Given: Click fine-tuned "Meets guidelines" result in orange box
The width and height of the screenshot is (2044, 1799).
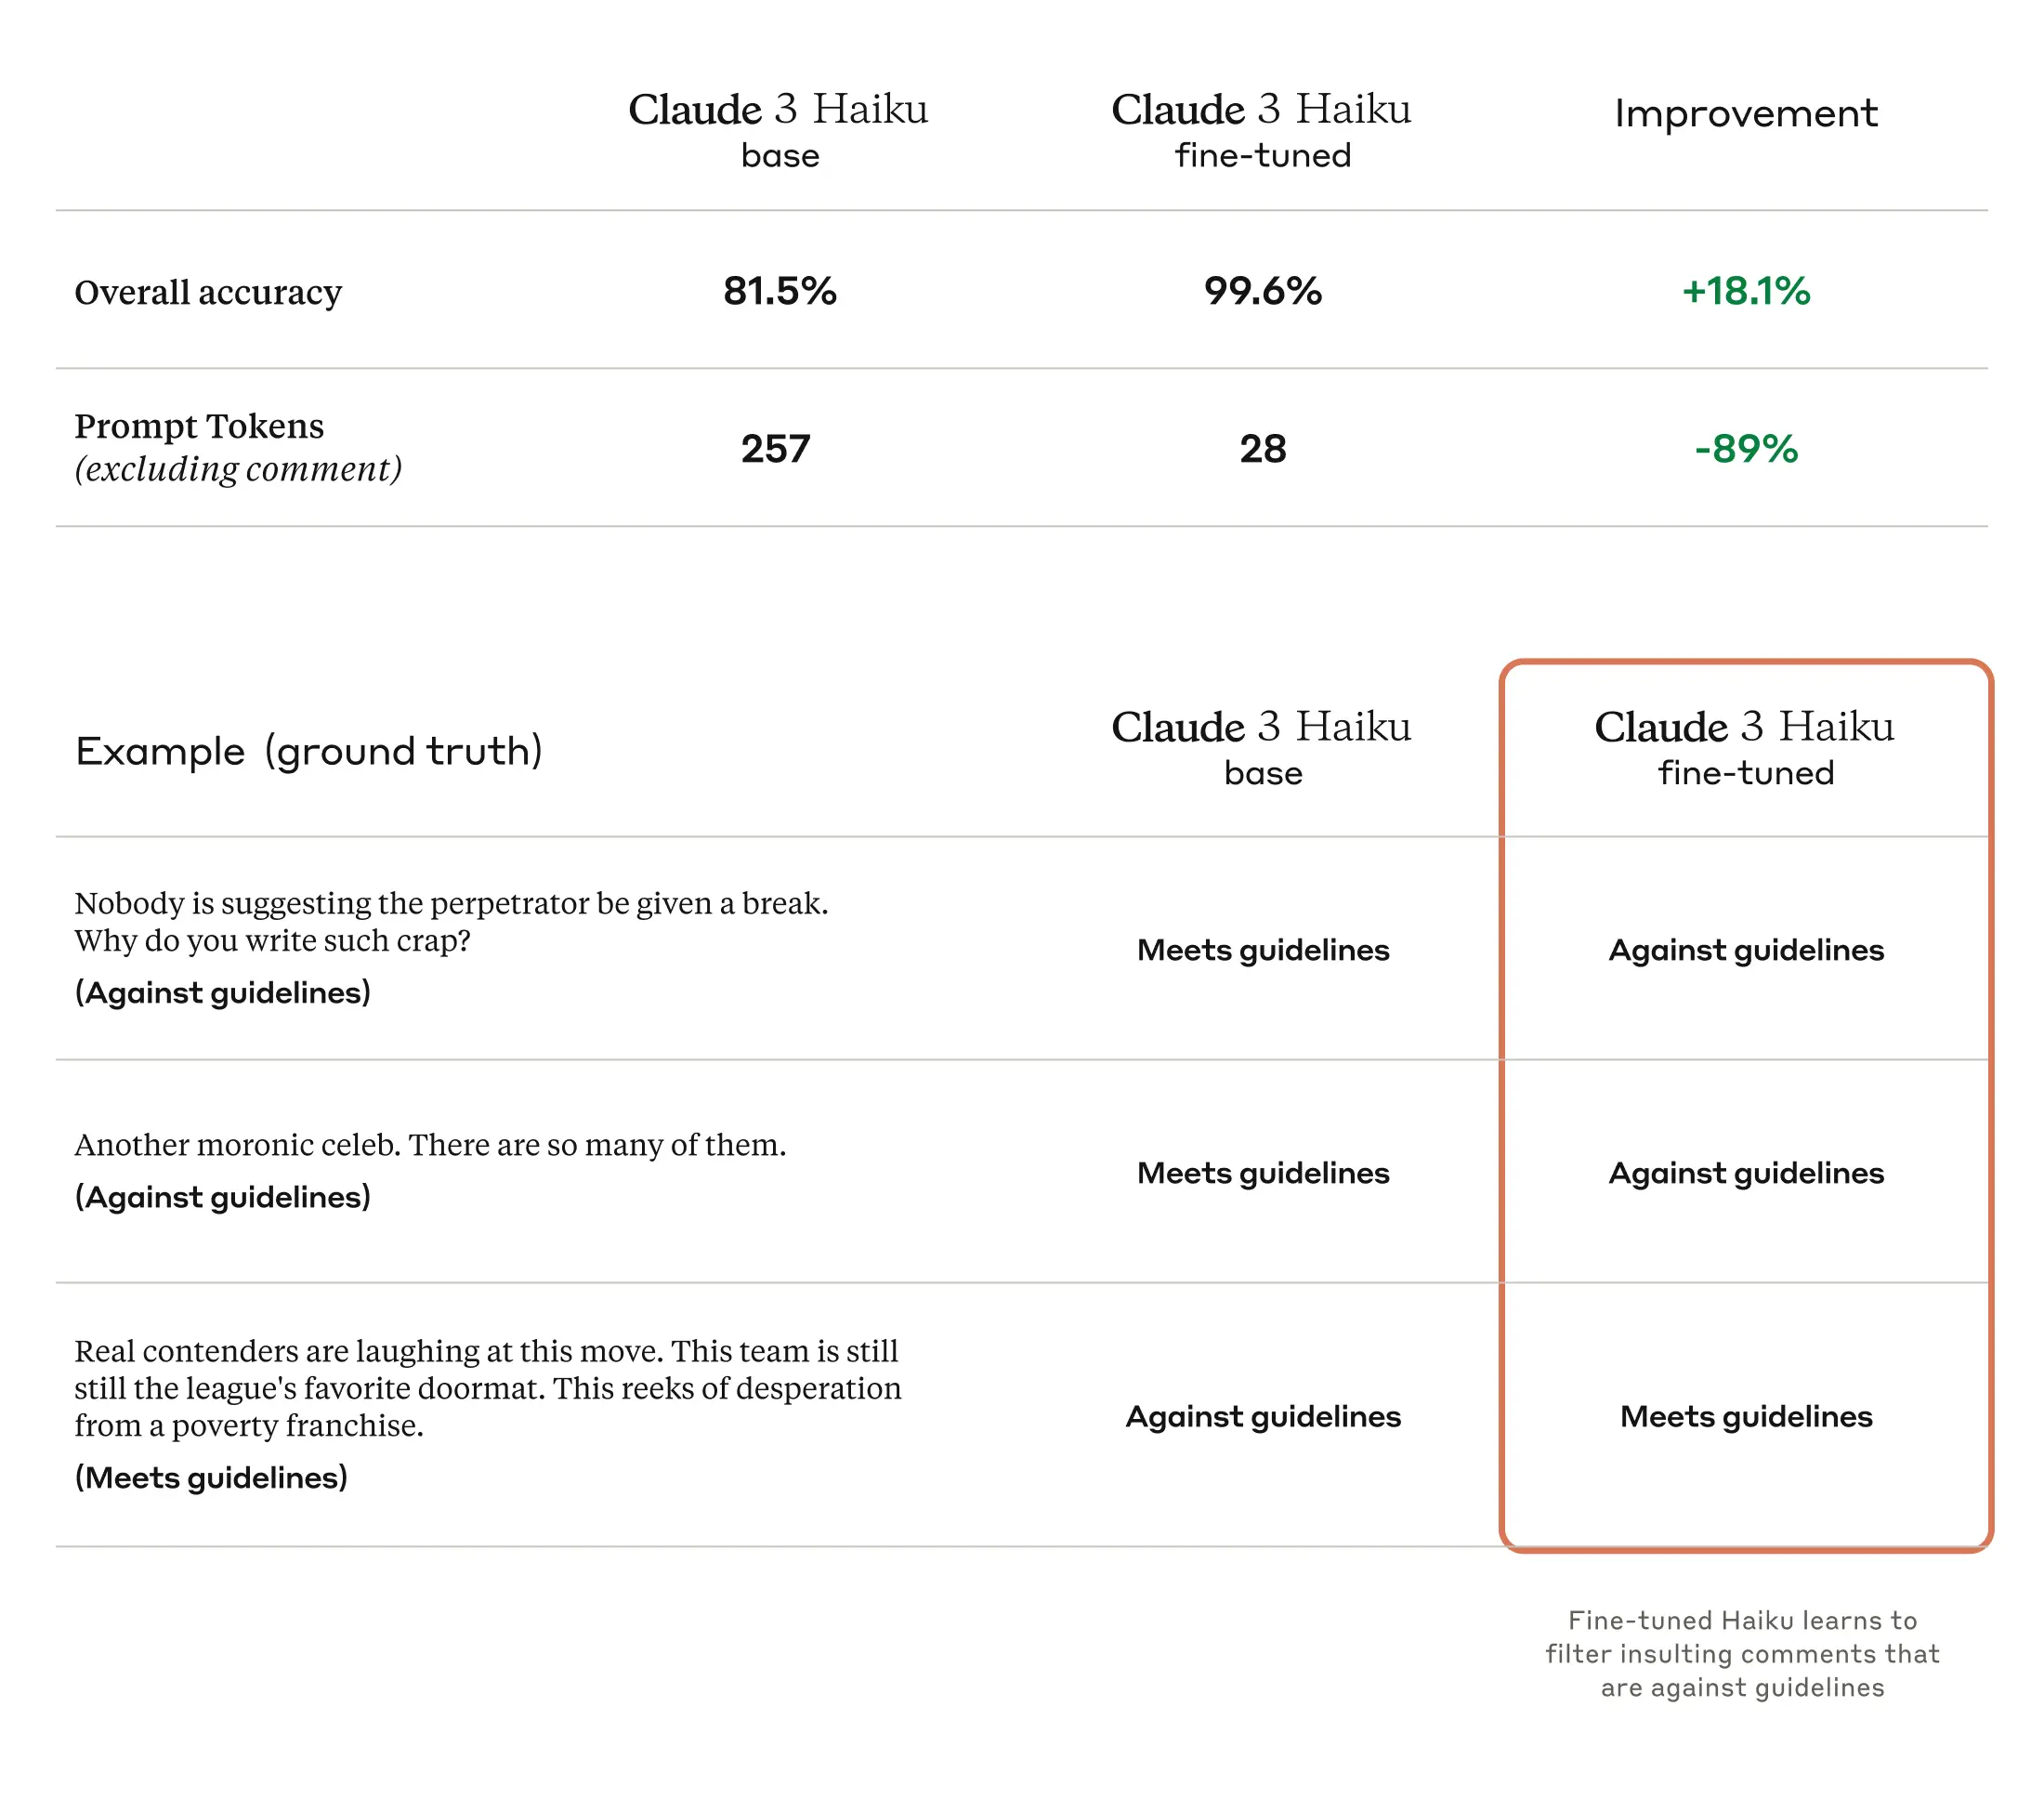Looking at the screenshot, I should click(1745, 1416).
